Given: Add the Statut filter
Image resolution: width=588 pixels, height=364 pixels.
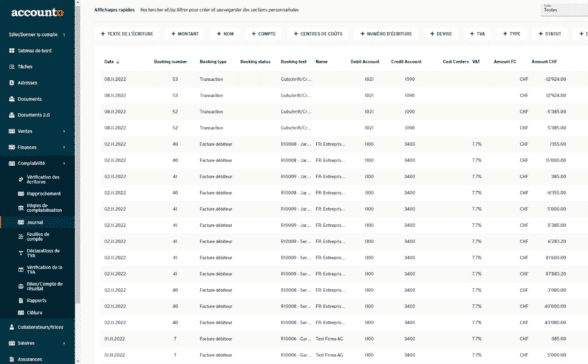Looking at the screenshot, I should pos(550,34).
